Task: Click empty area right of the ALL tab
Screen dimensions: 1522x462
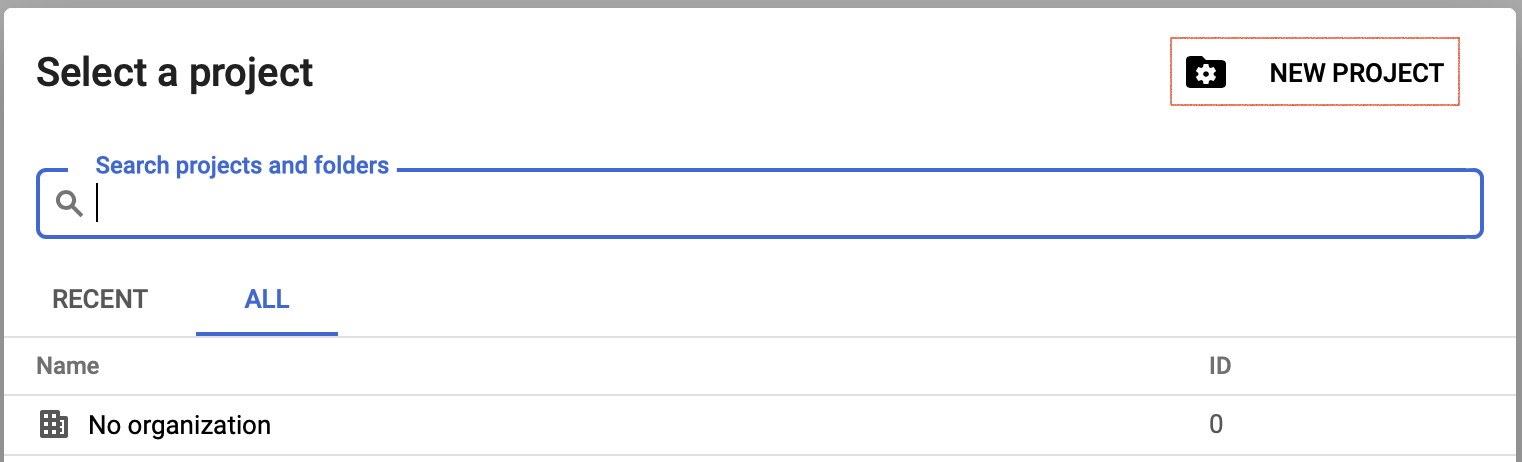Action: coord(800,299)
